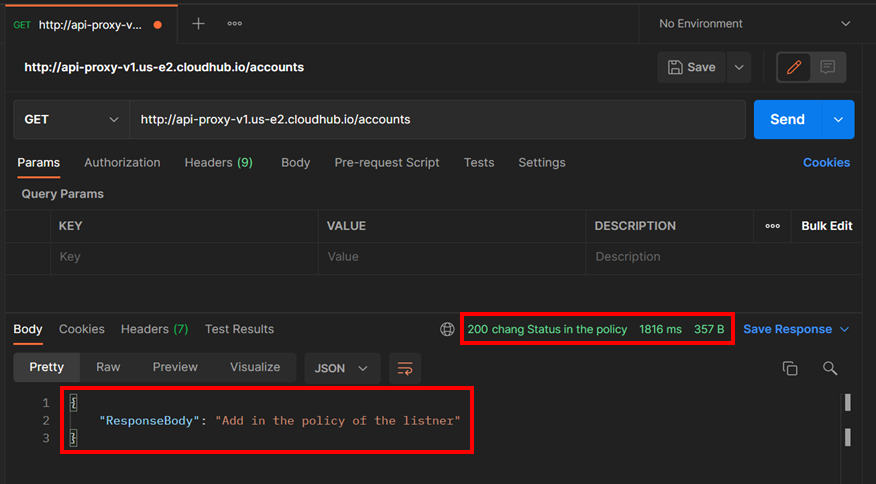Open the Cookies link
The height and width of the screenshot is (484, 876).
click(826, 162)
